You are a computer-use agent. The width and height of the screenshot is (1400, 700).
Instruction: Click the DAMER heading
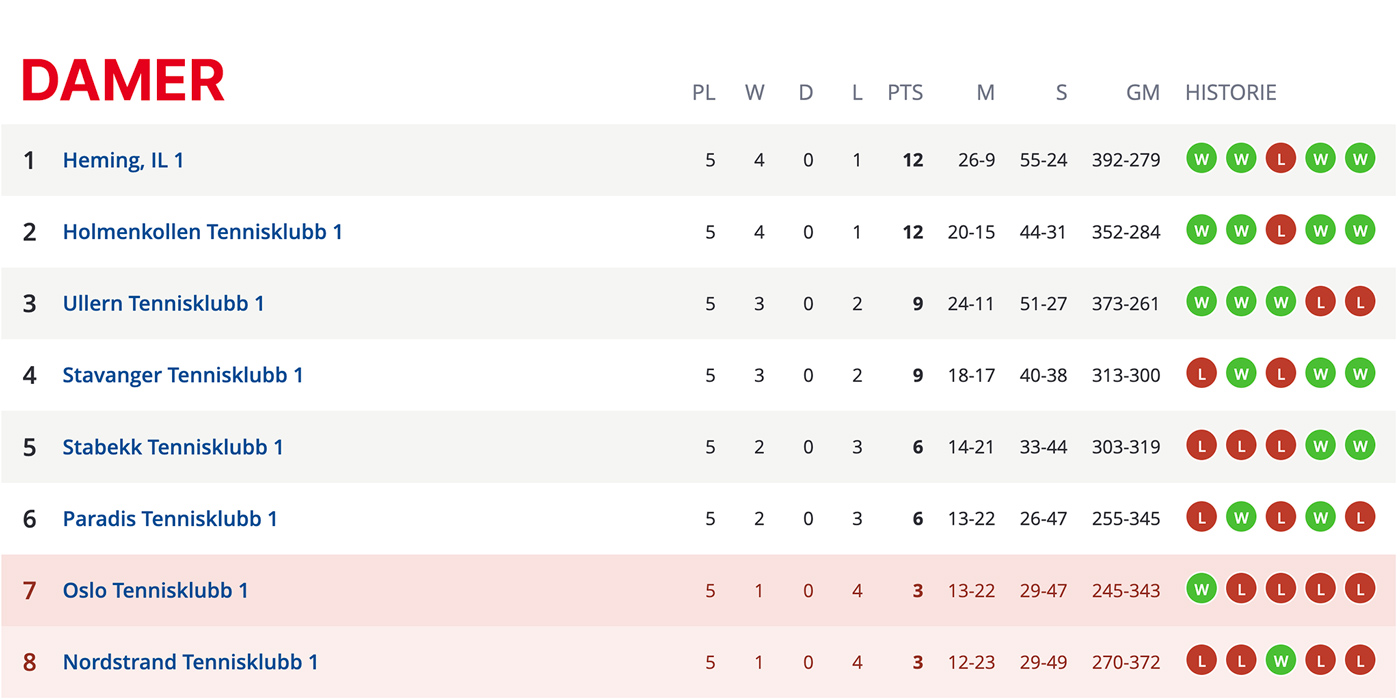click(x=123, y=80)
